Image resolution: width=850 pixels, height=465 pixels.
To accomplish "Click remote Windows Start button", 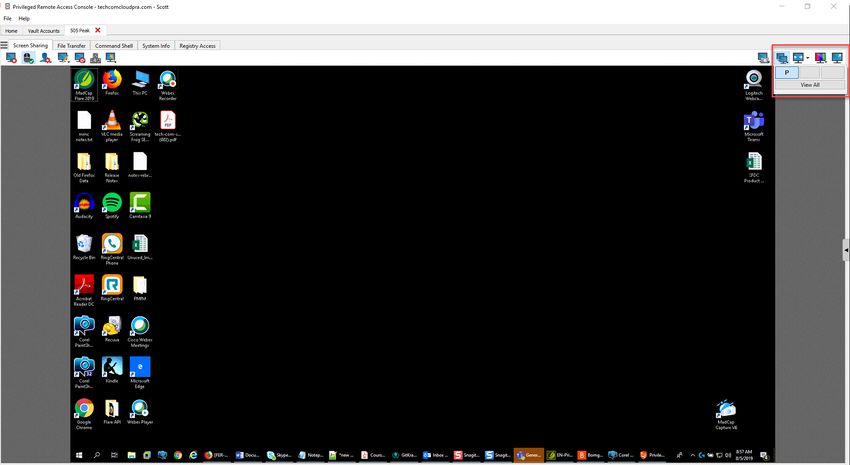I will pyautogui.click(x=79, y=455).
